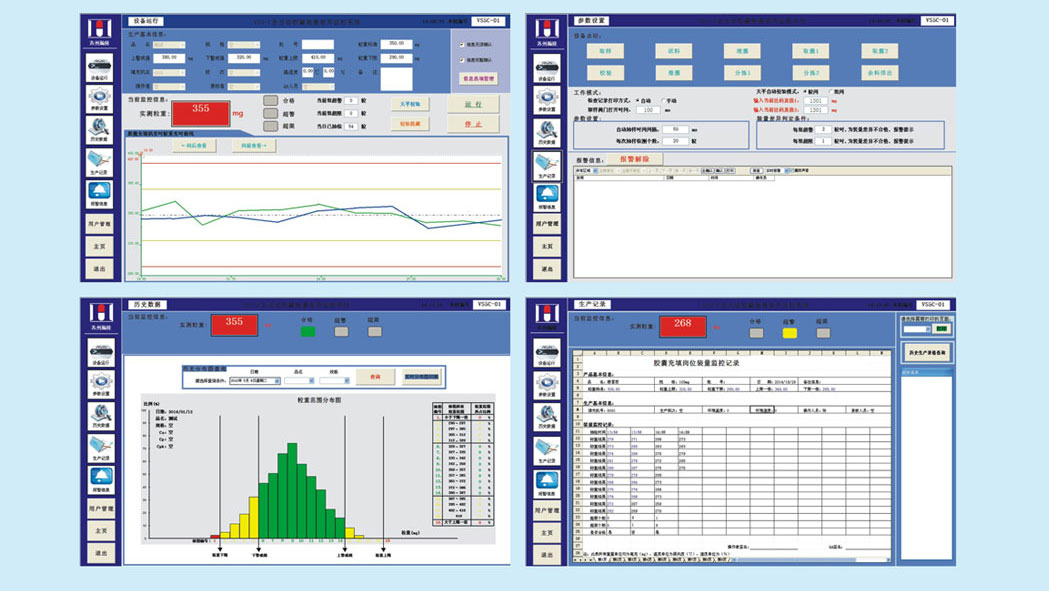1049x591 pixels.
Task: Click the 备注 text box in 设备运行 window
Action: click(397, 79)
